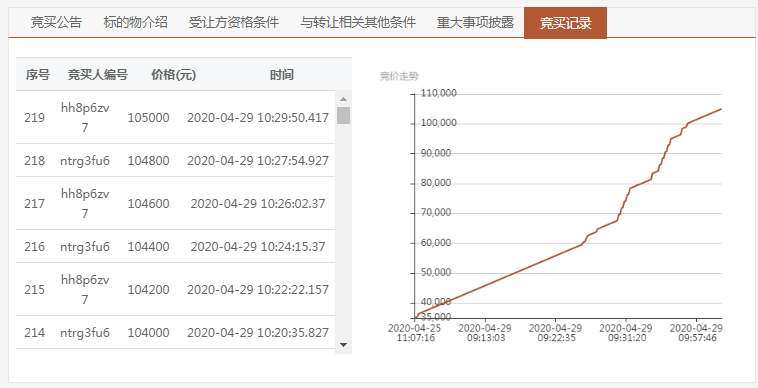Select 与转让相关其他条件 tab
Screen dimensions: 758x388
pyautogui.click(x=358, y=22)
